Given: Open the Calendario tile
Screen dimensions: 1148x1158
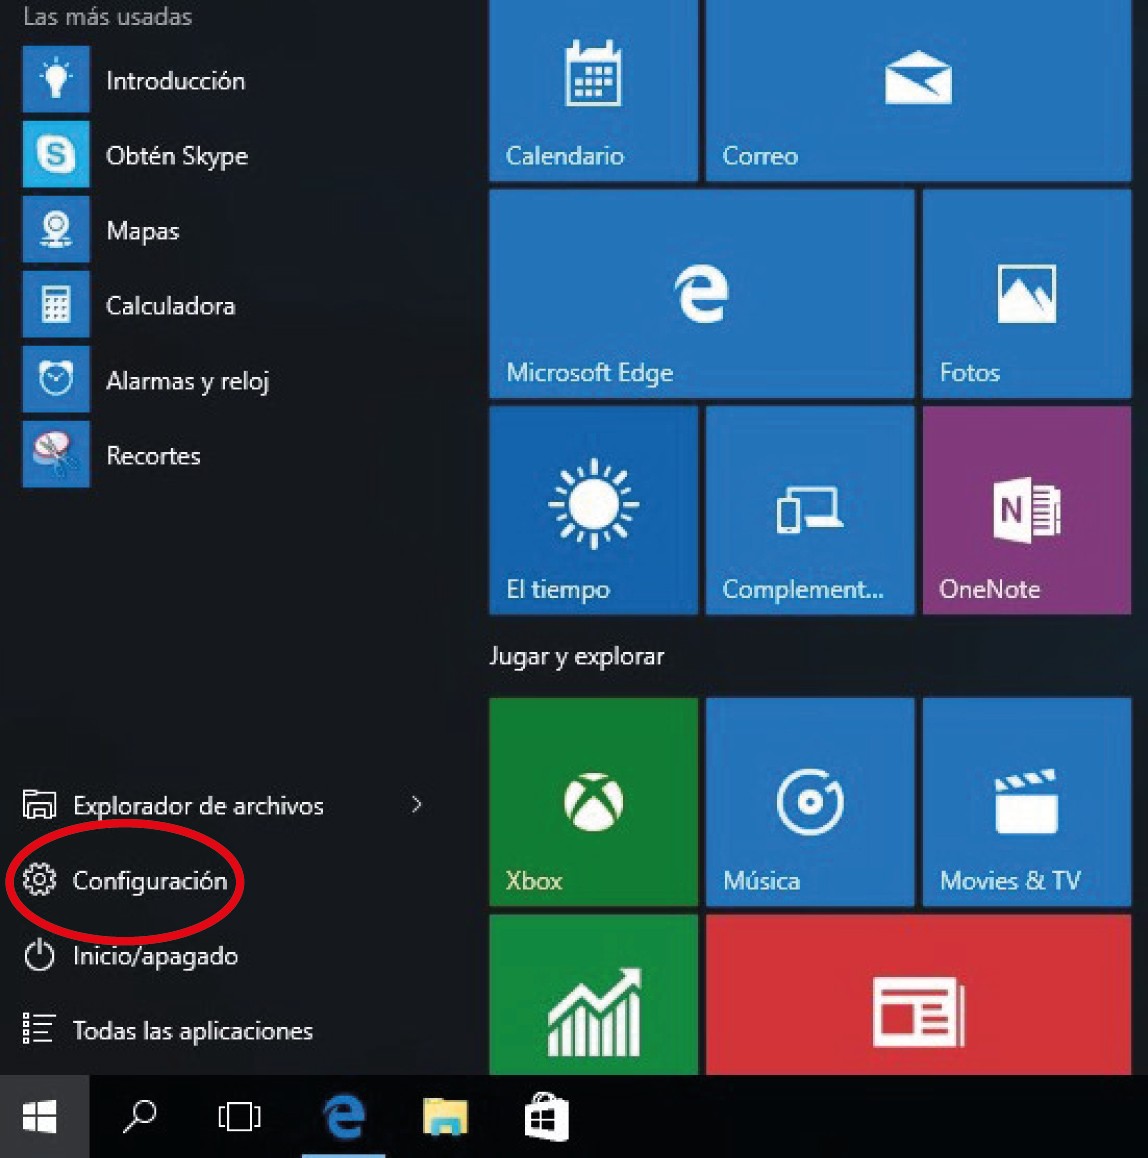Looking at the screenshot, I should pyautogui.click(x=593, y=89).
